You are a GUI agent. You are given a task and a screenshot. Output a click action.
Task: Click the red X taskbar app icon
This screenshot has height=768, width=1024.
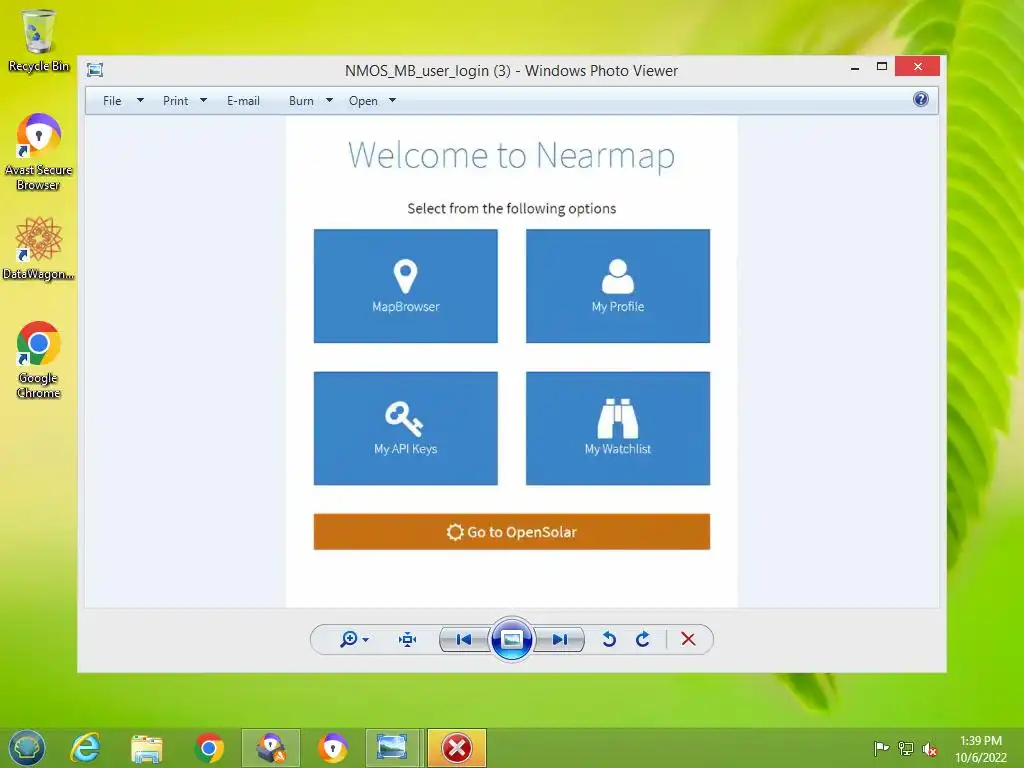(457, 748)
